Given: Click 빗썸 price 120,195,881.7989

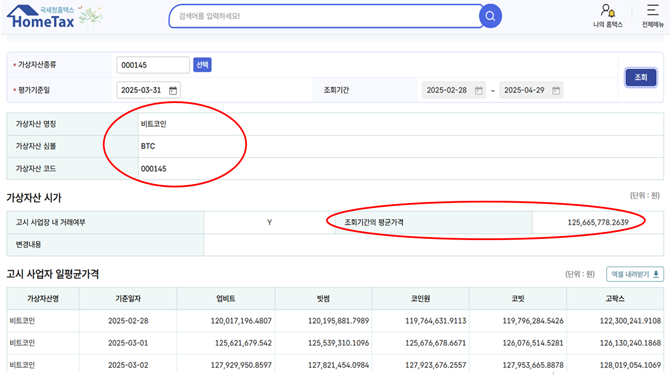Looking at the screenshot, I should click(338, 321).
